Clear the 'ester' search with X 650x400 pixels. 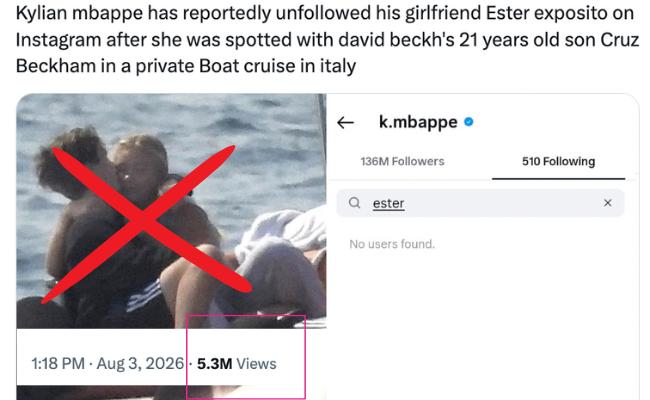[x=608, y=203]
